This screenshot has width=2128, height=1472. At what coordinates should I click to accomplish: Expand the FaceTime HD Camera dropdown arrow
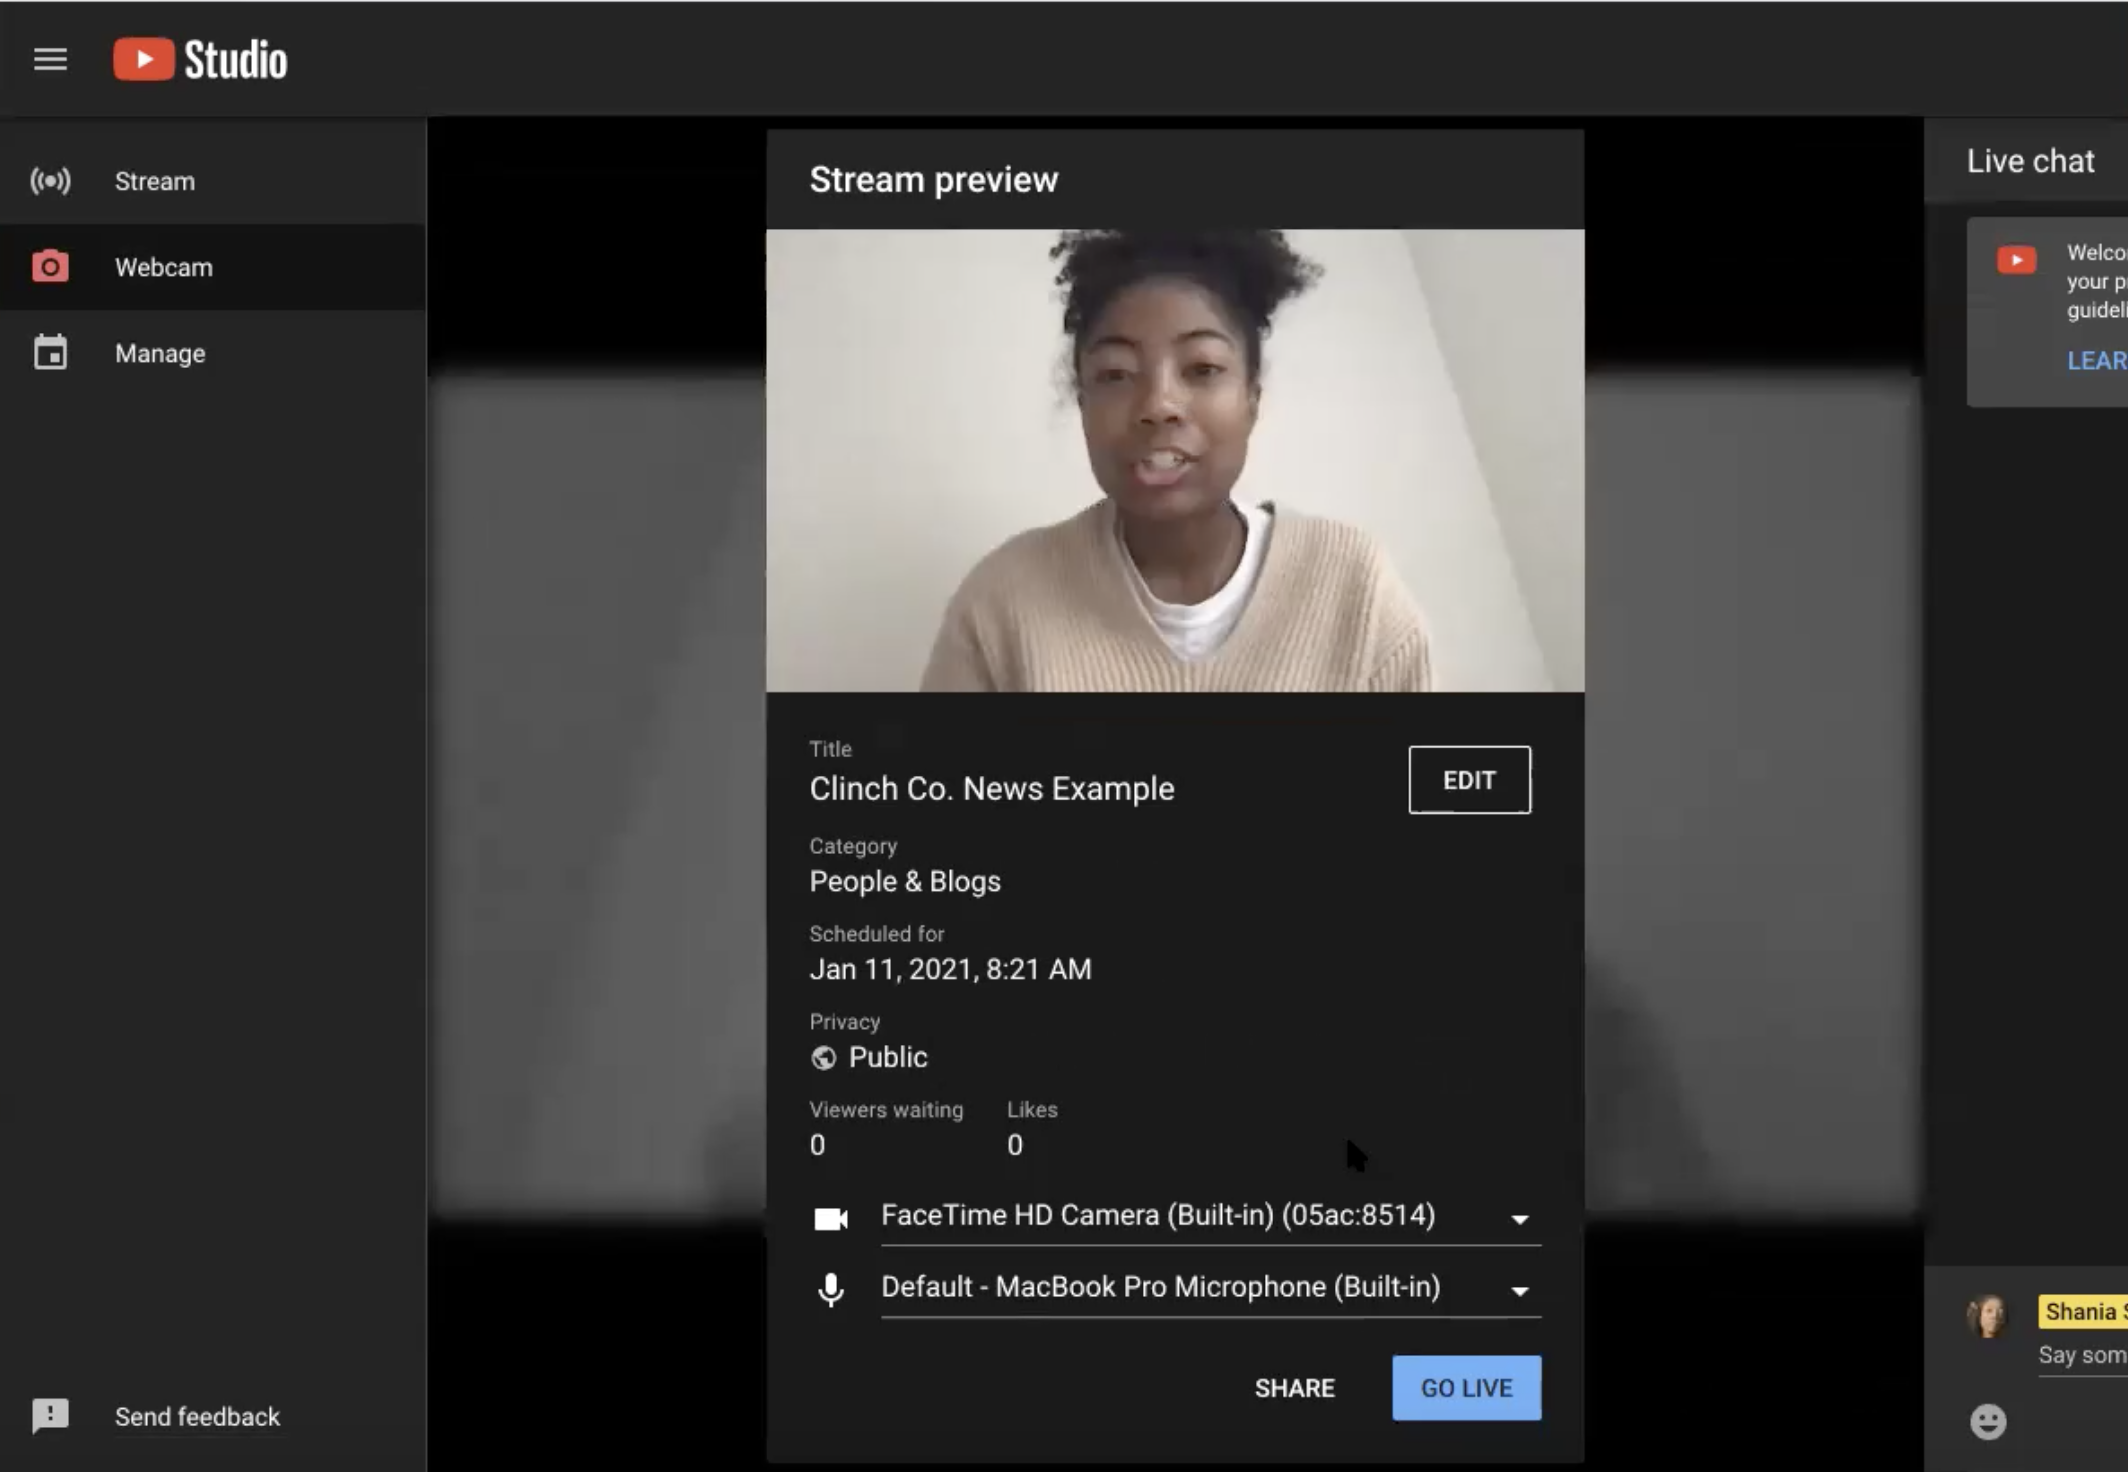(1520, 1219)
